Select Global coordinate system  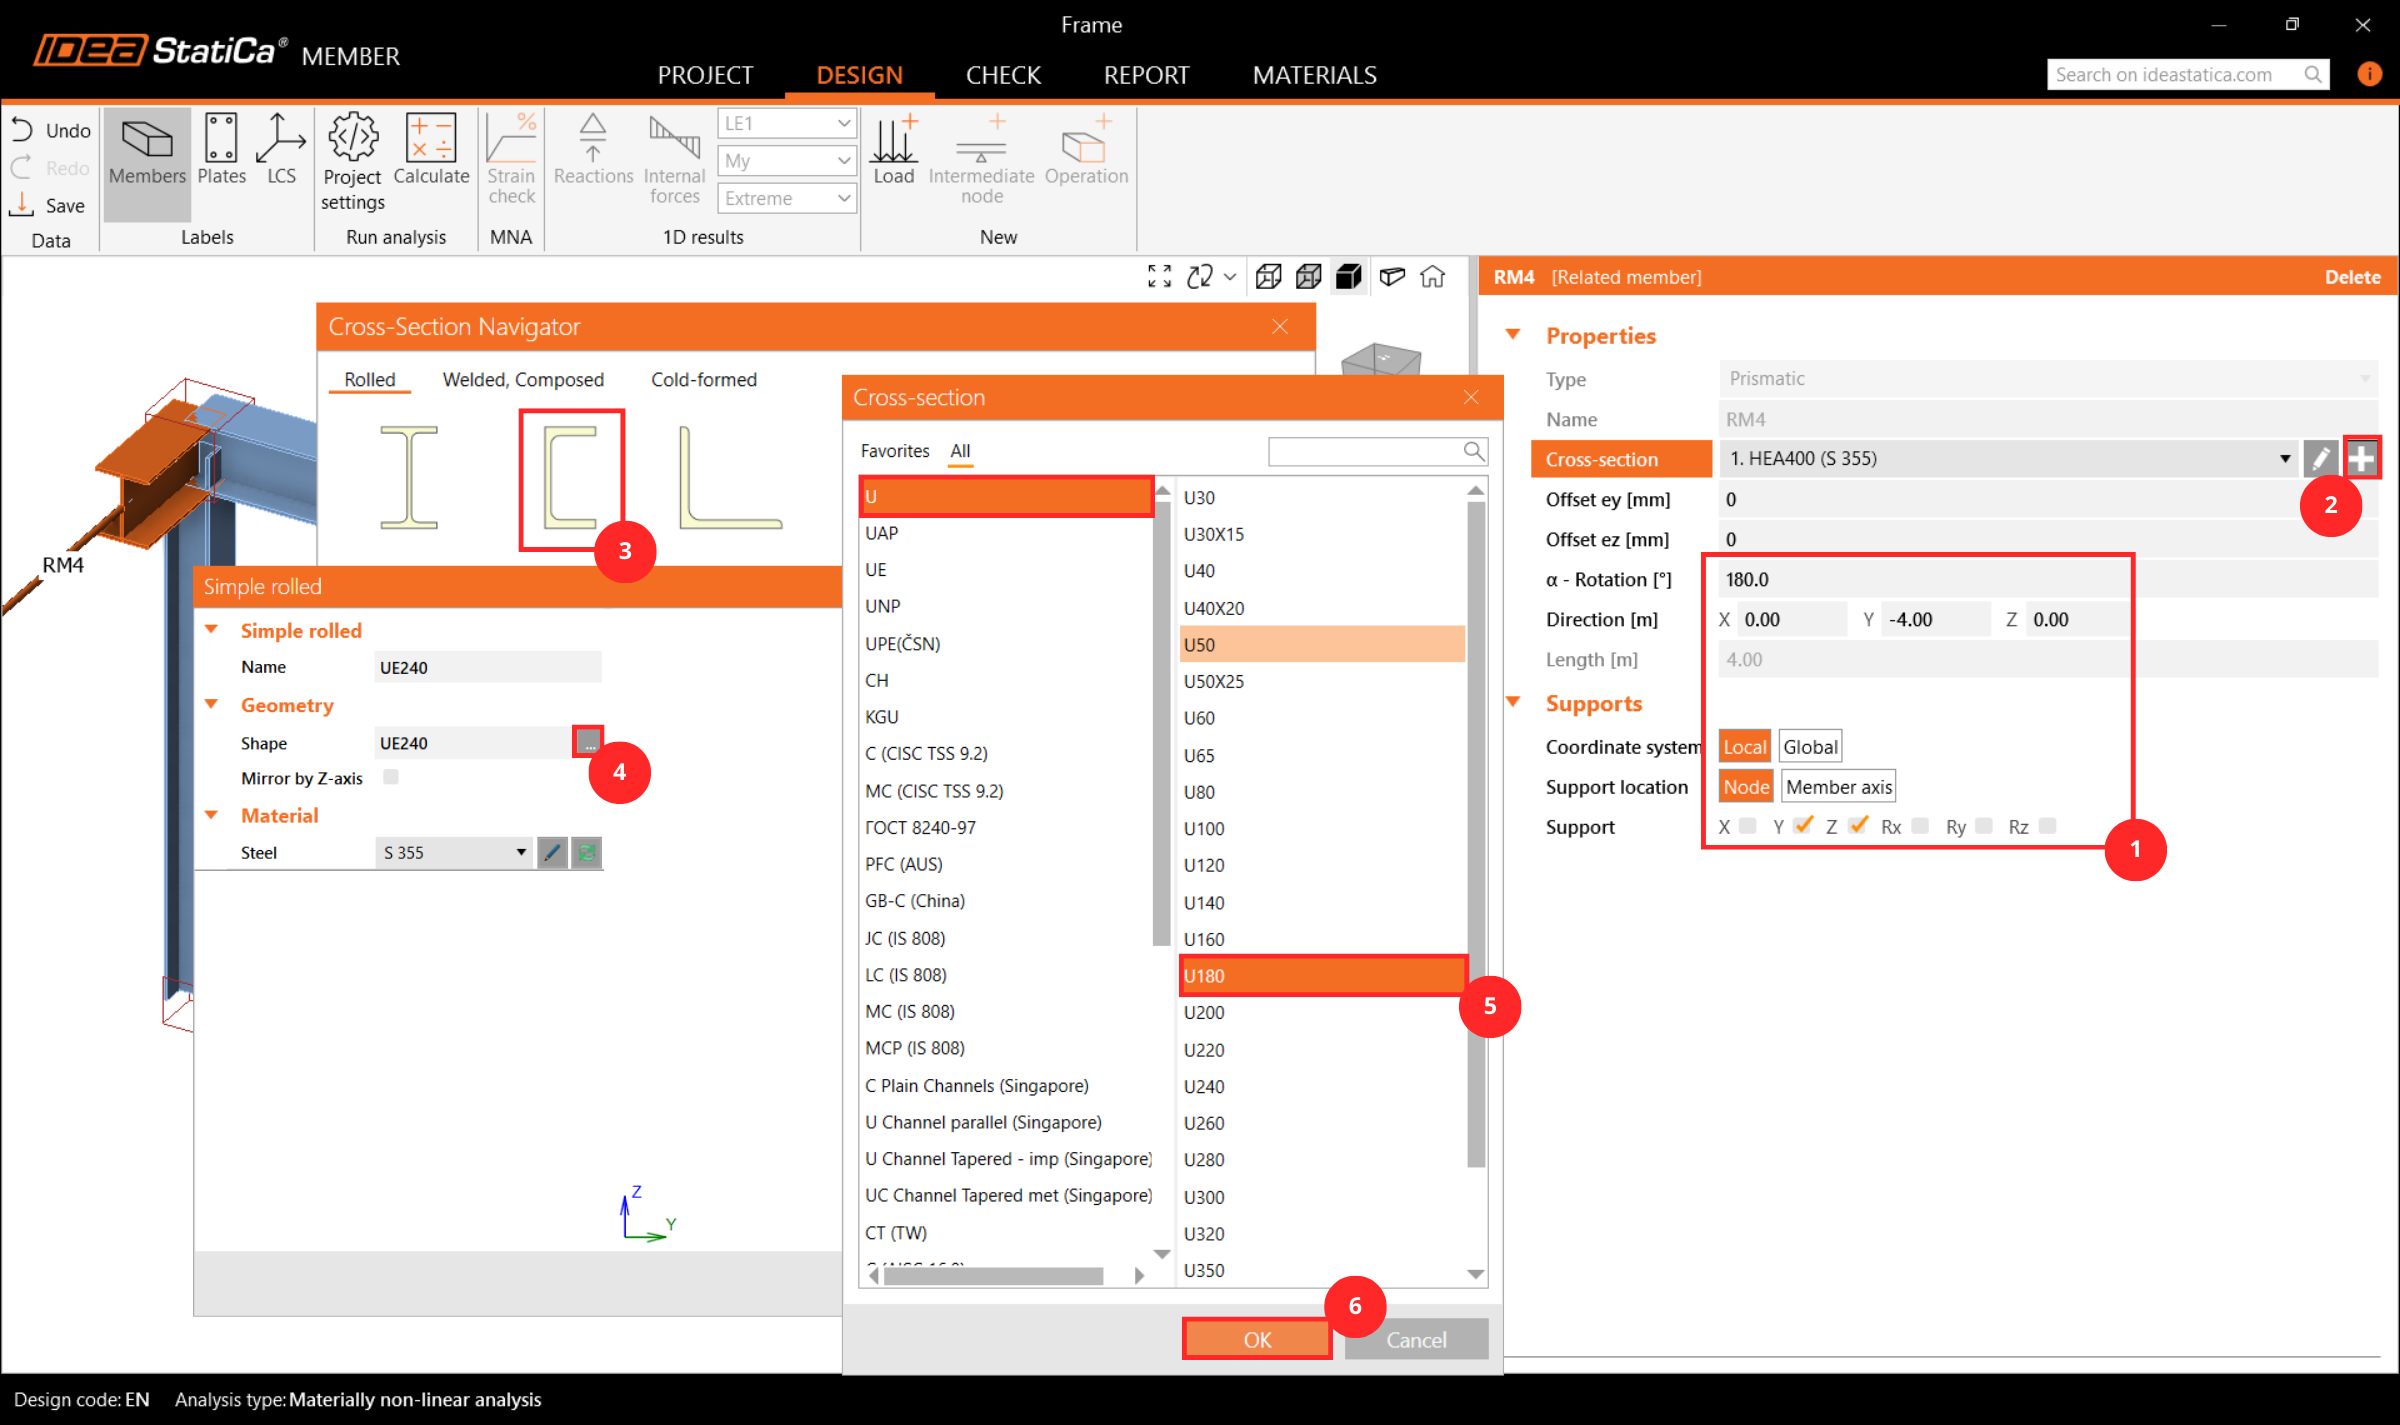(x=1810, y=747)
